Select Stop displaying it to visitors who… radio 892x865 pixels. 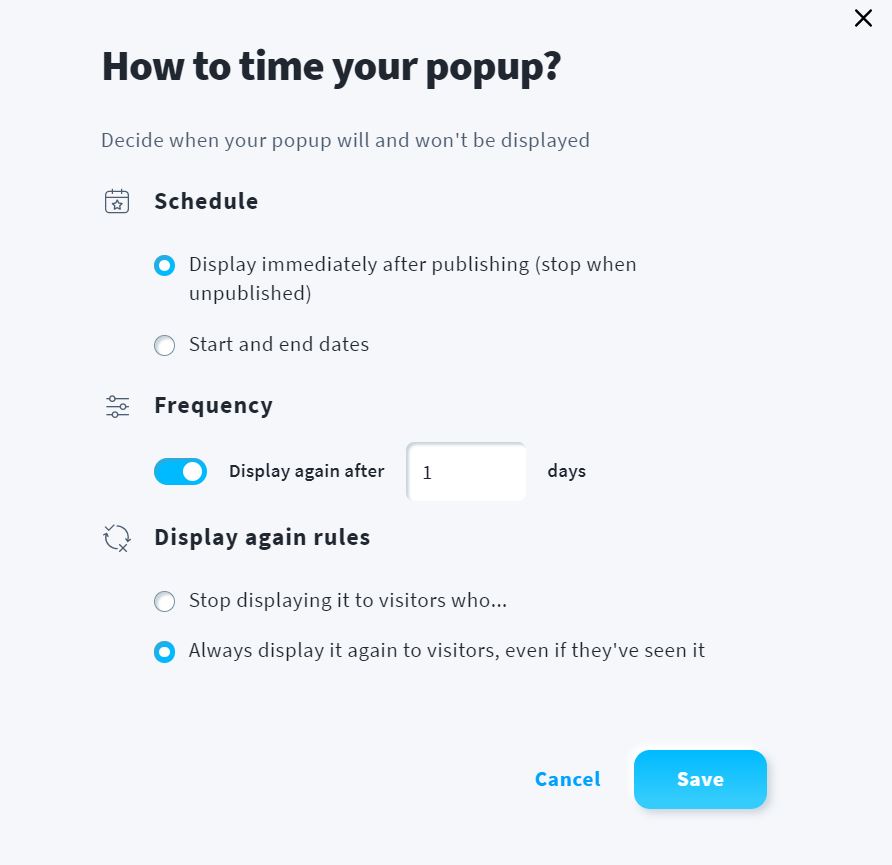pyautogui.click(x=164, y=601)
